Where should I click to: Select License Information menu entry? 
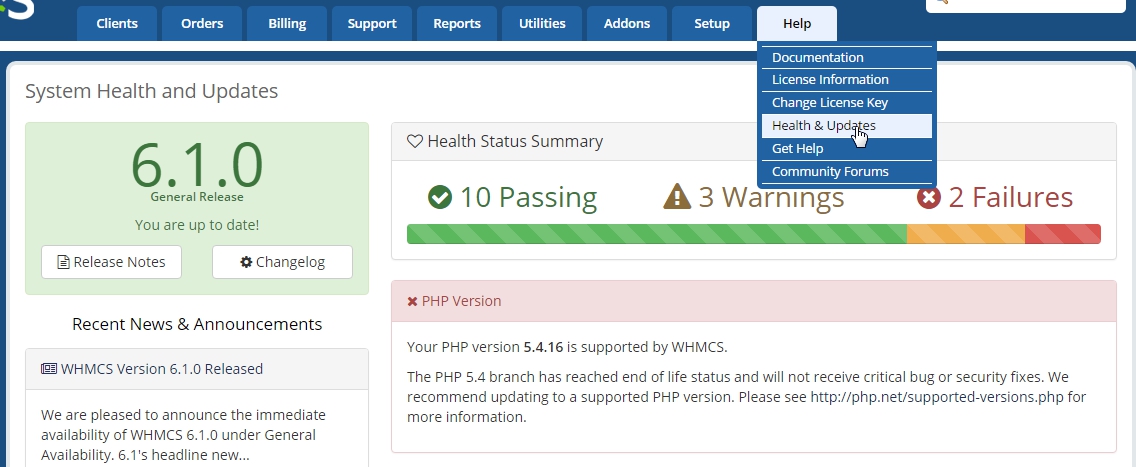[846, 80]
